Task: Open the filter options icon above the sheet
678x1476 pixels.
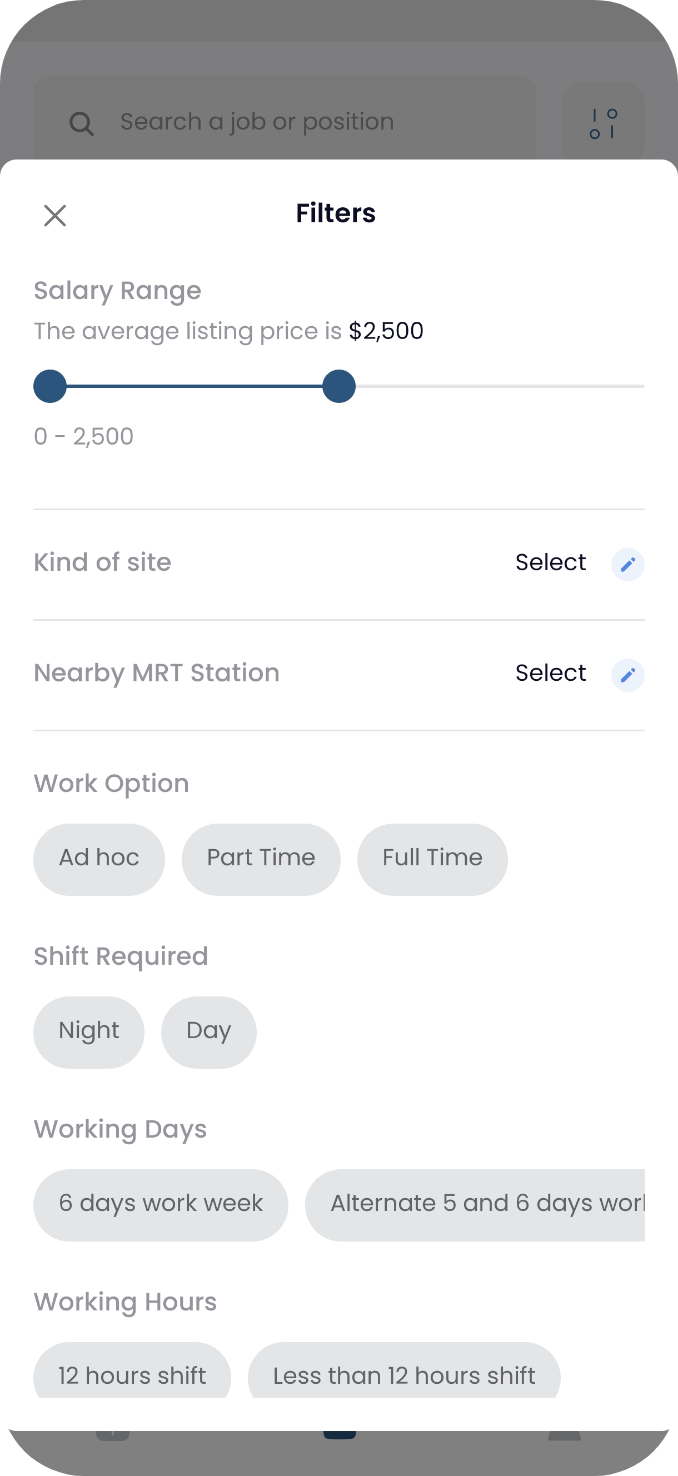Action: (603, 122)
